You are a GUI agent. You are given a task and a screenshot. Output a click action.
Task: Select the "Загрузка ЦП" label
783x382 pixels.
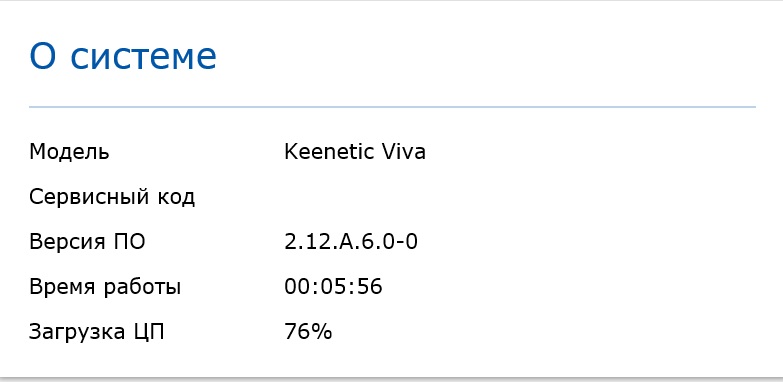[96, 332]
